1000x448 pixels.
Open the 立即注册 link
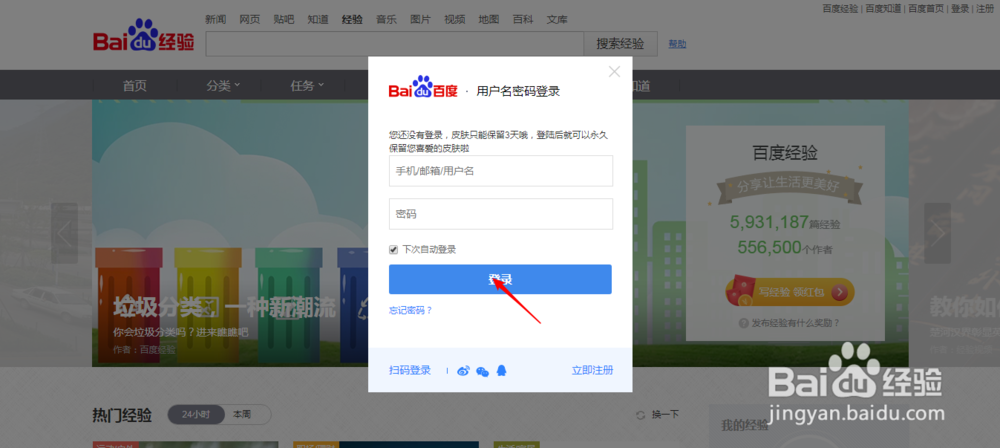pos(592,370)
